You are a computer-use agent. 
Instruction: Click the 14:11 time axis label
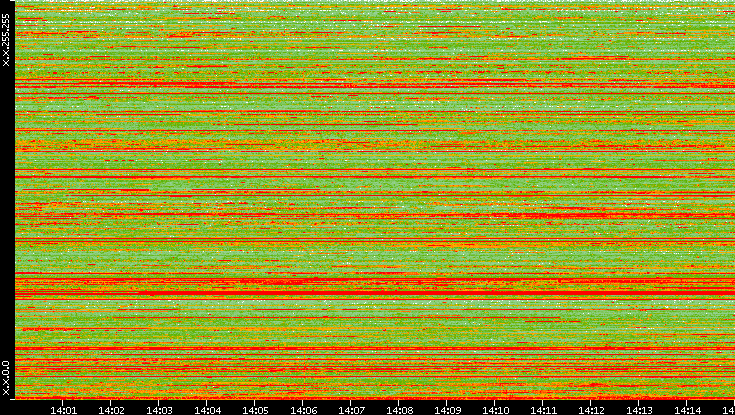543,409
